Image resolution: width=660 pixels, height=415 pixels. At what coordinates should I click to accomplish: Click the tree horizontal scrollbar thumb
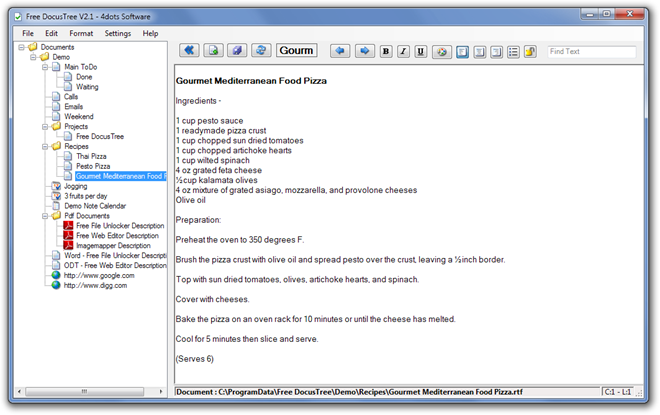[x=84, y=392]
